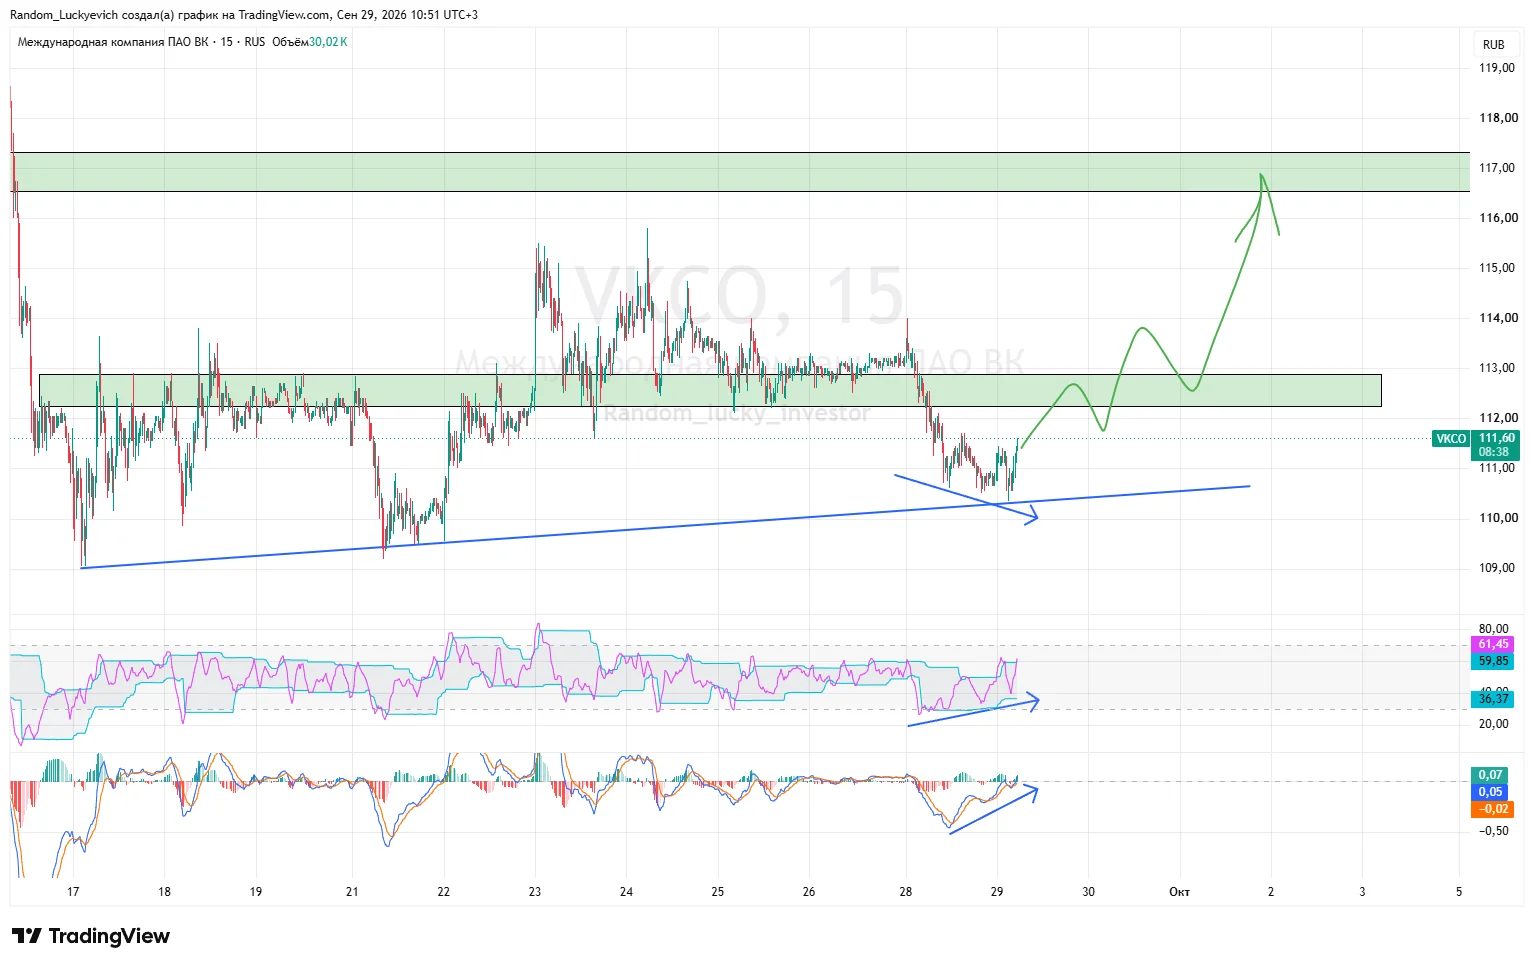The height and width of the screenshot is (966, 1534).
Task: Select the 80,00 oscillator scale label
Action: (1494, 629)
